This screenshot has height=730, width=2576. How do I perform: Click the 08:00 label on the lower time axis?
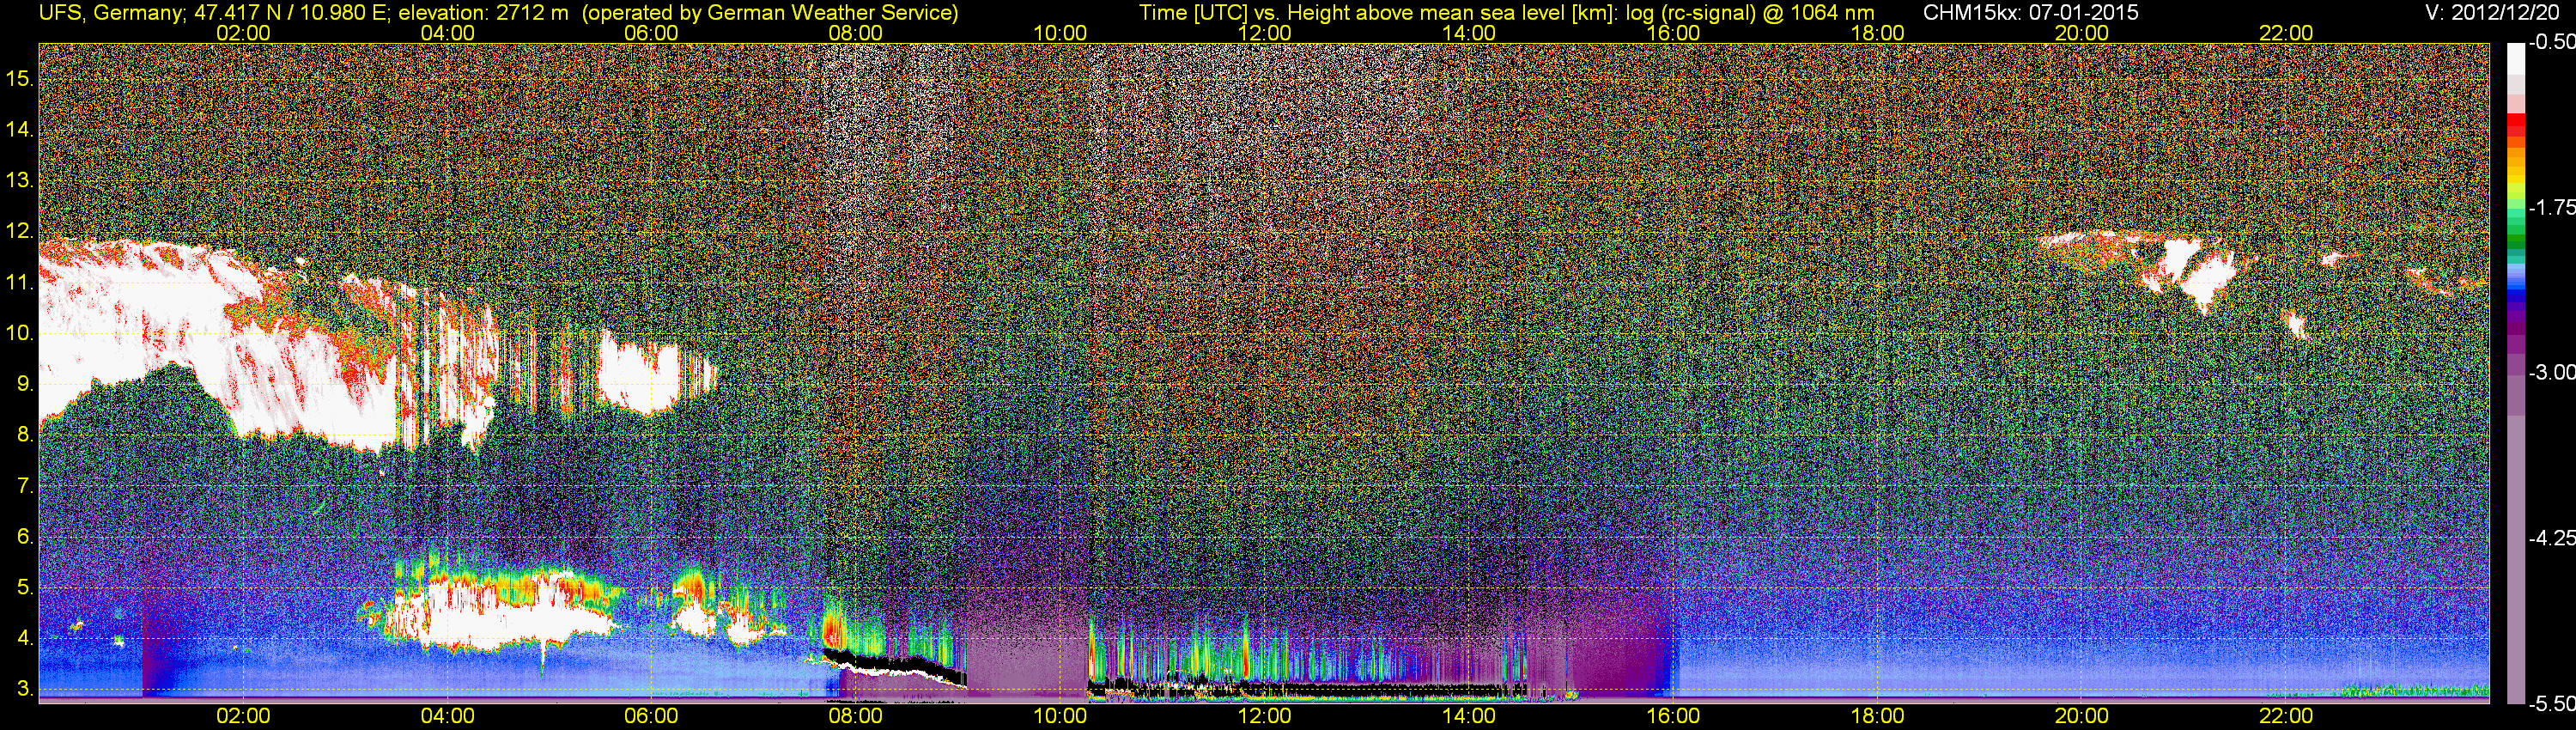(x=856, y=716)
